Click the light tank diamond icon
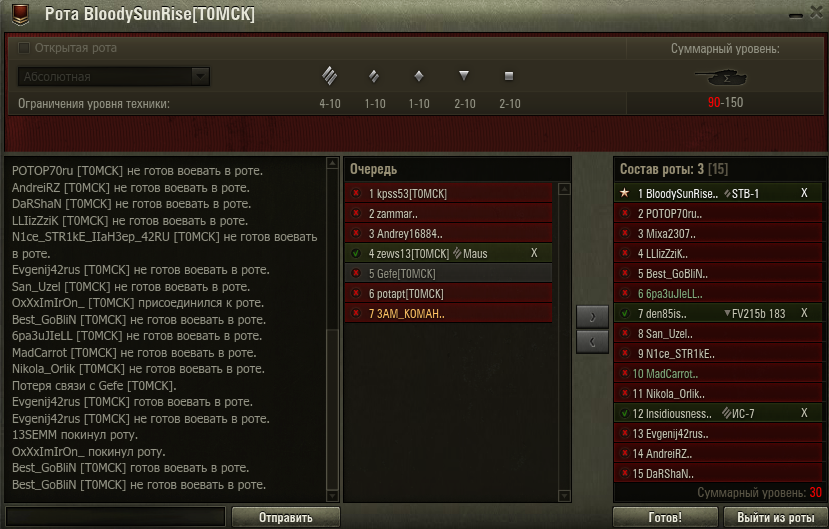Image resolution: width=829 pixels, height=529 pixels. [419, 76]
